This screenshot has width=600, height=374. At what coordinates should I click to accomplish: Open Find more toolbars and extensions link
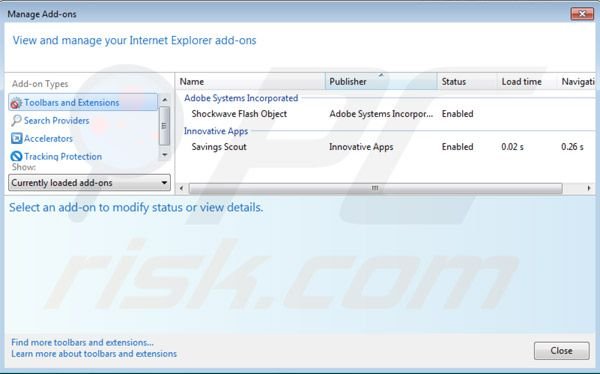82,342
